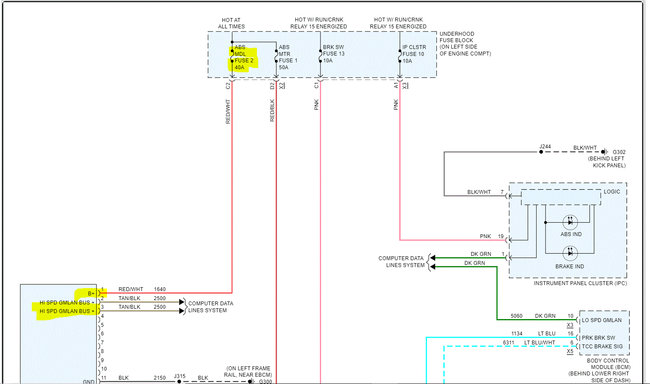The image size is (650, 384).
Task: Click the ON LEFT FRAME RAIL note
Action: [247, 372]
